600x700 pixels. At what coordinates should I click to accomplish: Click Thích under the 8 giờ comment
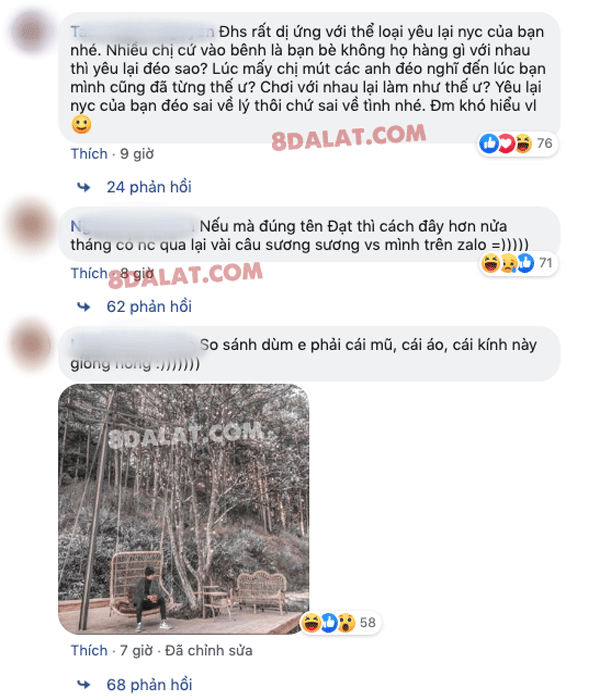pos(89,273)
